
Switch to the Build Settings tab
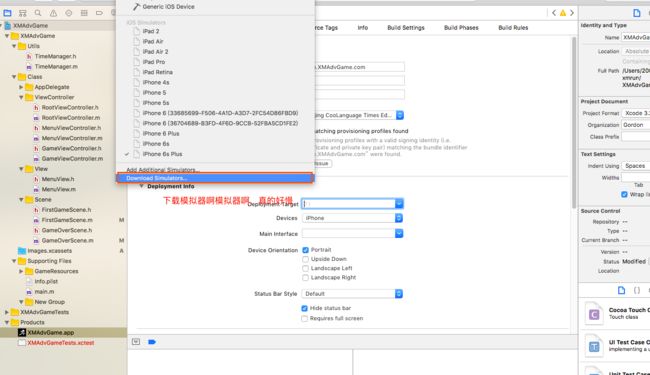(x=406, y=28)
